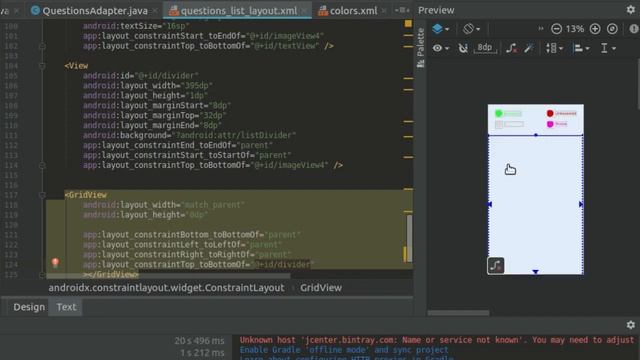This screenshot has width=640, height=360.
Task: Close the questions_list_layout.xml tab
Action: (304, 11)
